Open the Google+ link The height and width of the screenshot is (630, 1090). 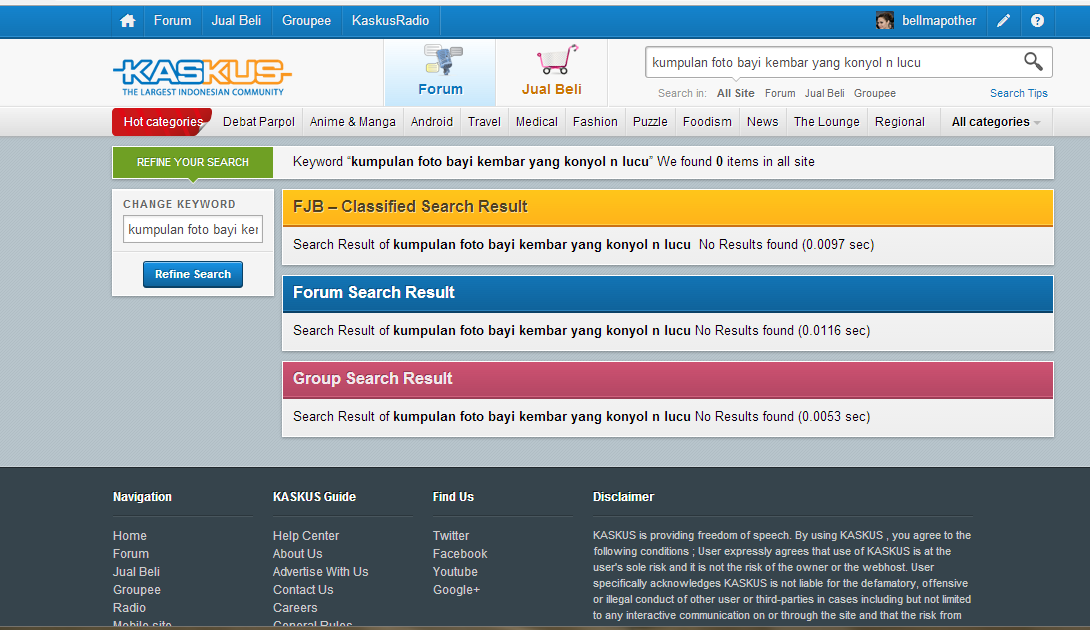[x=456, y=590]
